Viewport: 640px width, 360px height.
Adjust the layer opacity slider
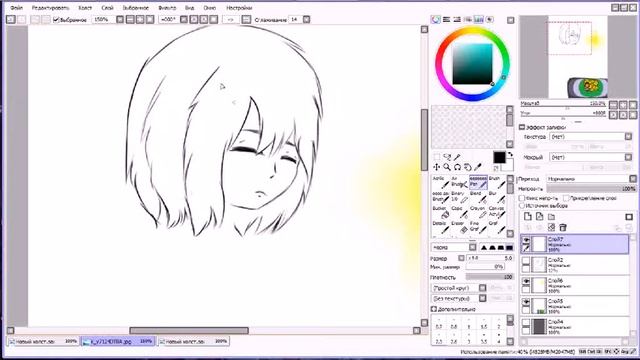(x=591, y=189)
